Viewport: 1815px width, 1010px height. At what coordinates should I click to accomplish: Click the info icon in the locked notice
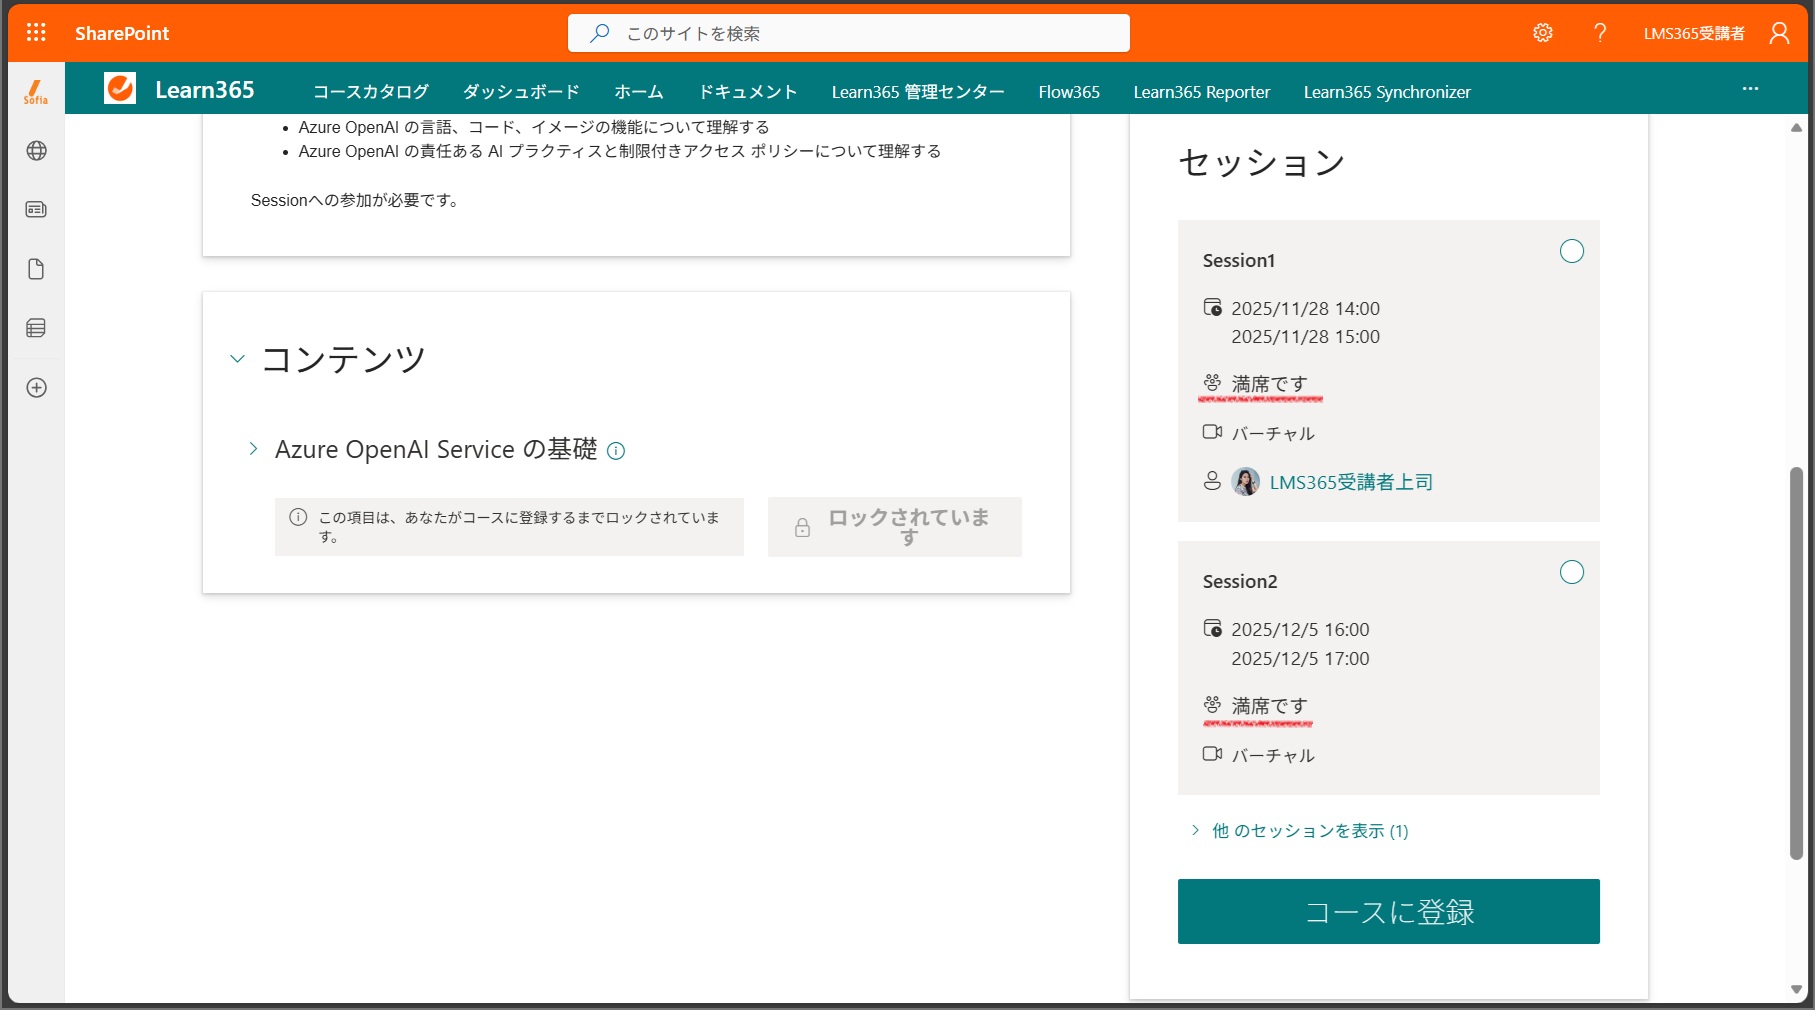(x=298, y=517)
